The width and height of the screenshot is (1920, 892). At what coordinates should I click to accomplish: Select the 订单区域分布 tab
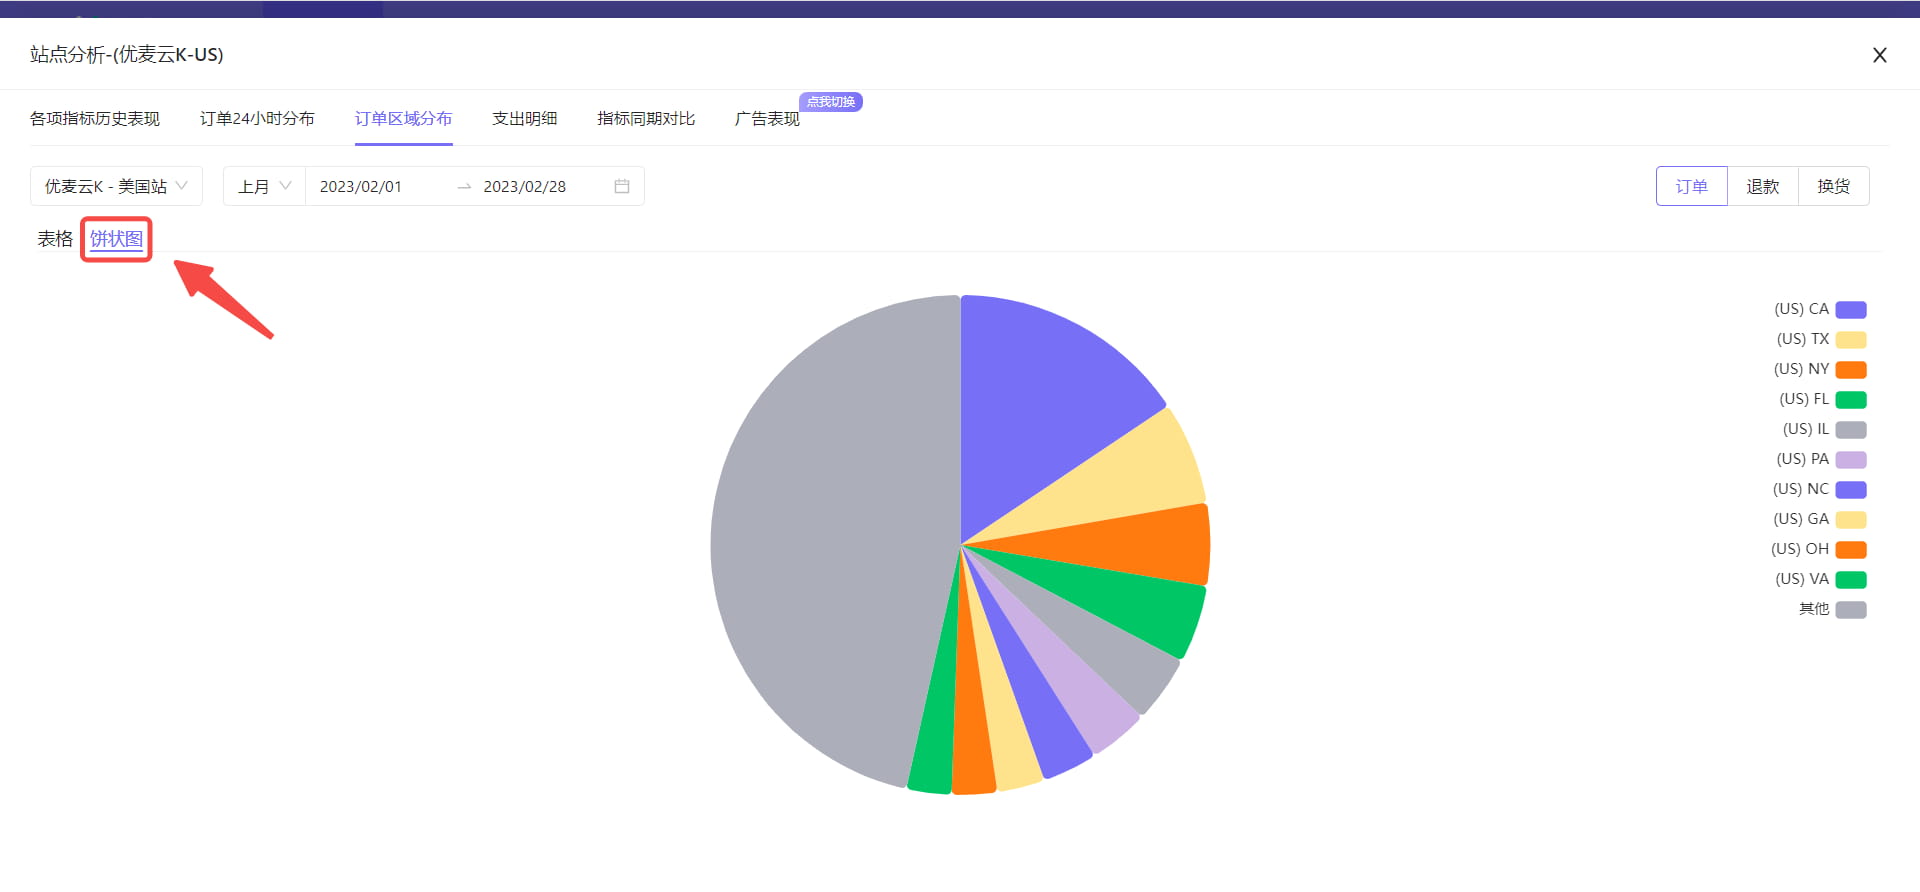tap(403, 119)
